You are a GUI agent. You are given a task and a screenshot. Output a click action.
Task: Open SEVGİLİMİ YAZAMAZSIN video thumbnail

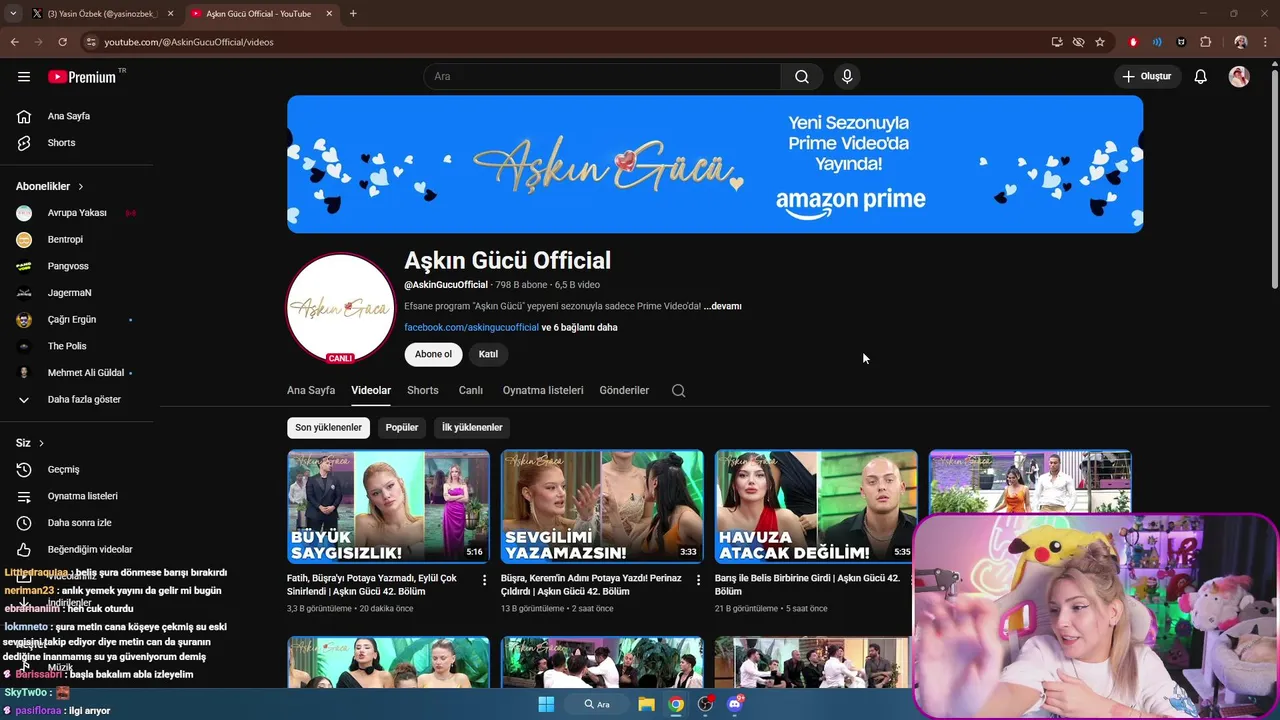(602, 507)
